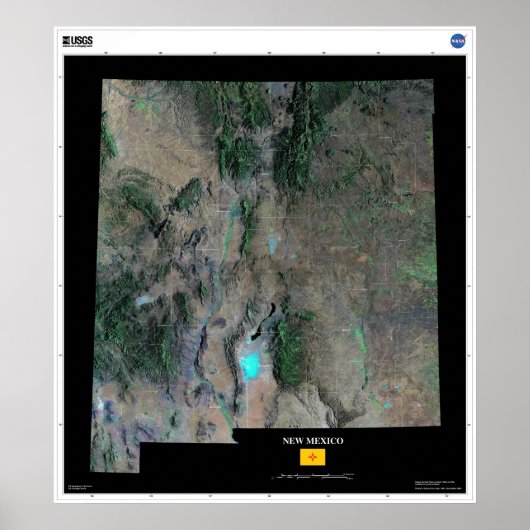Viewport: 530px width, 530px height.
Task: Click the green Pecos River valley strip
Action: coord(361,353)
